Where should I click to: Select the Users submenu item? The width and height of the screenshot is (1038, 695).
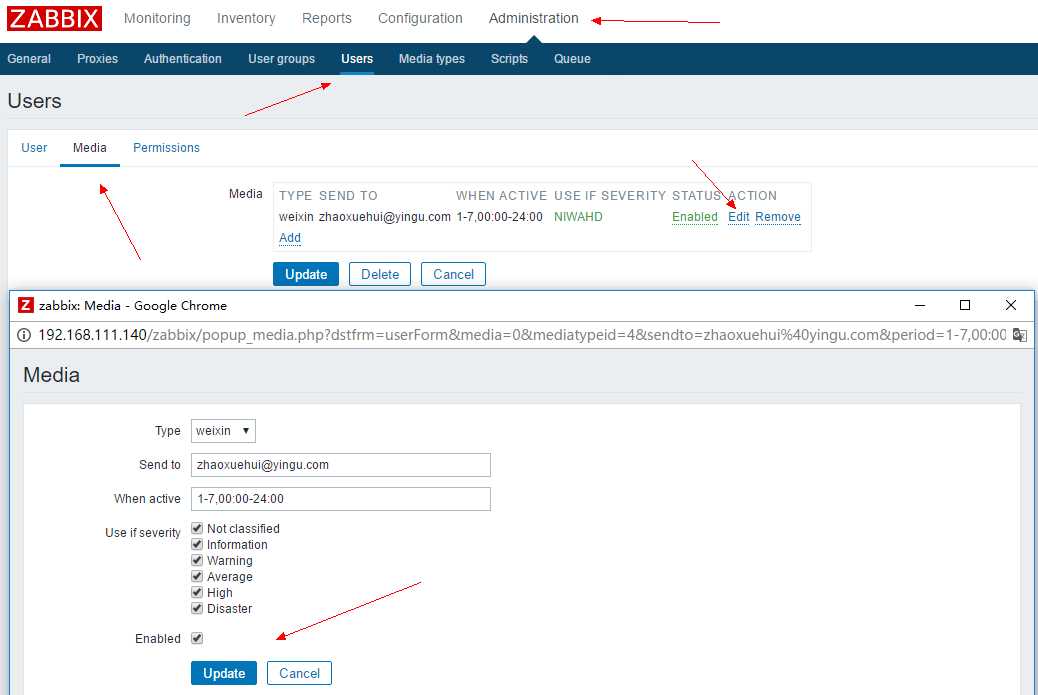(357, 59)
